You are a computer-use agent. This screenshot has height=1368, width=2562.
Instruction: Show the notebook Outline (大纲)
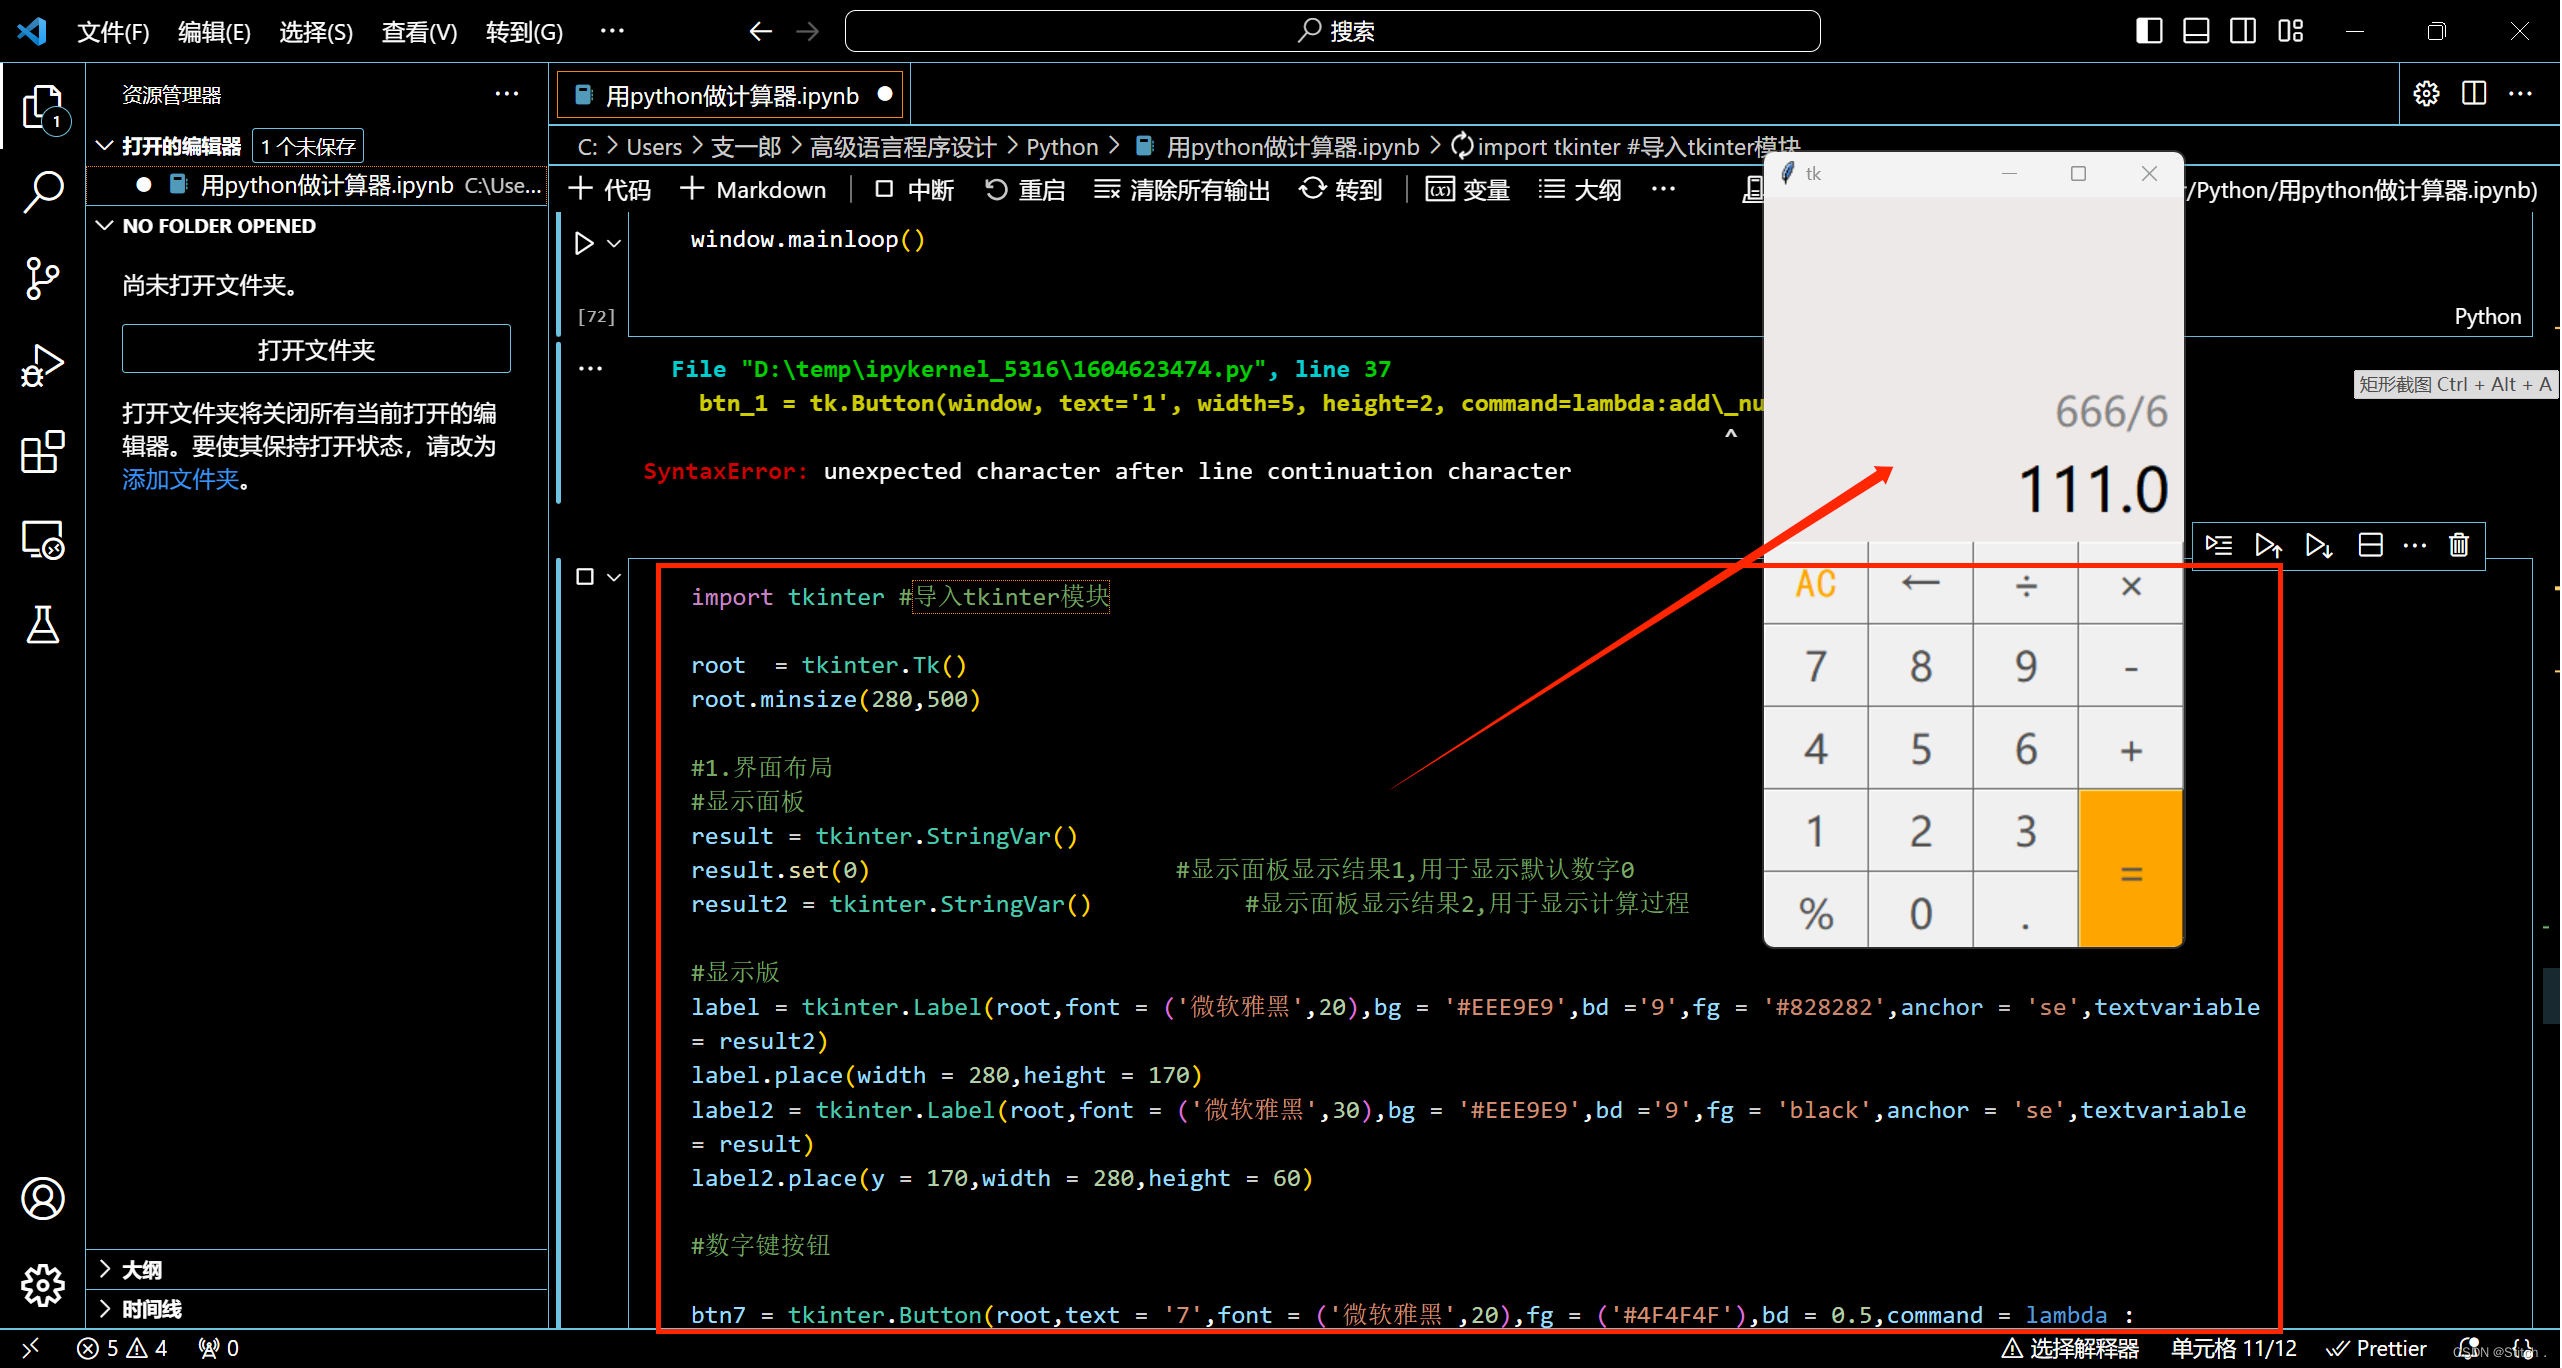click(1580, 189)
